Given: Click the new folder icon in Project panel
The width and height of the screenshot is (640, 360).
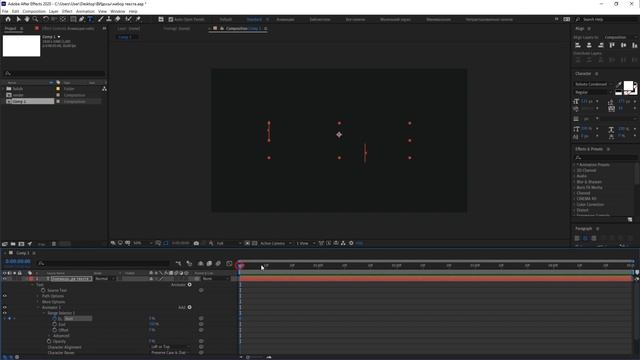Looking at the screenshot, I should tap(13, 244).
